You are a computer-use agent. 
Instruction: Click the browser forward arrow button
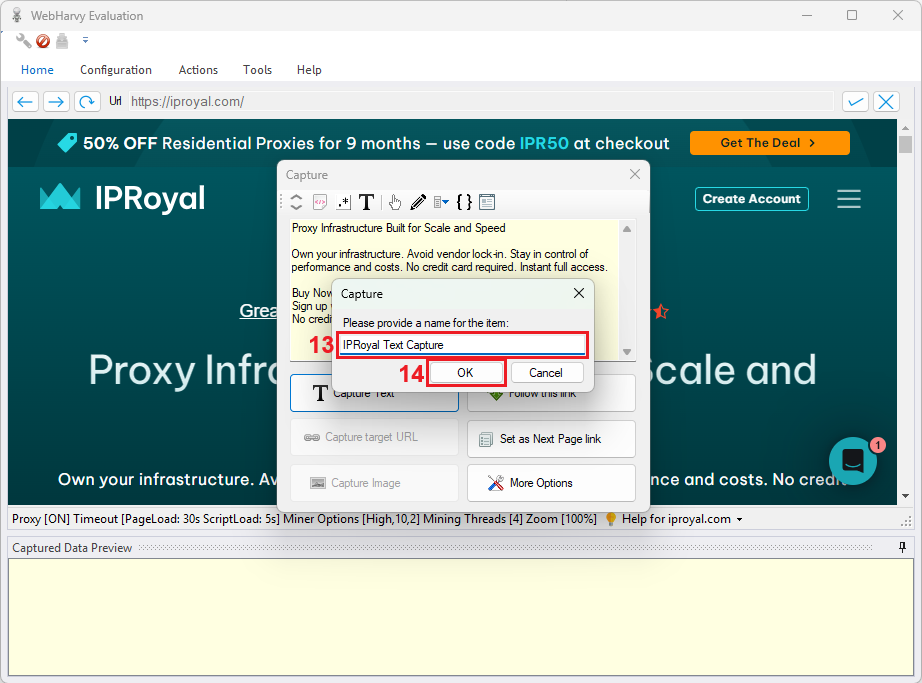56,102
